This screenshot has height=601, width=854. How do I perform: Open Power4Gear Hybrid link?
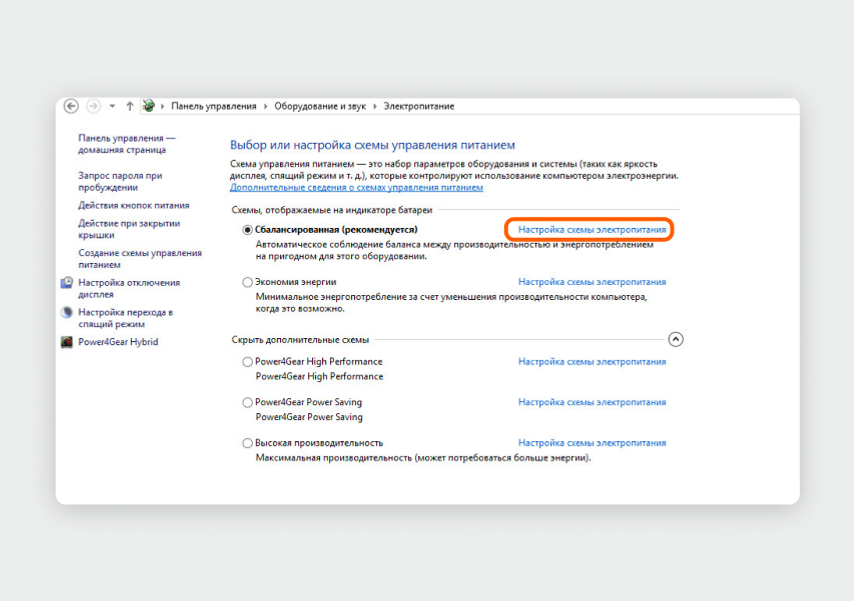(118, 342)
